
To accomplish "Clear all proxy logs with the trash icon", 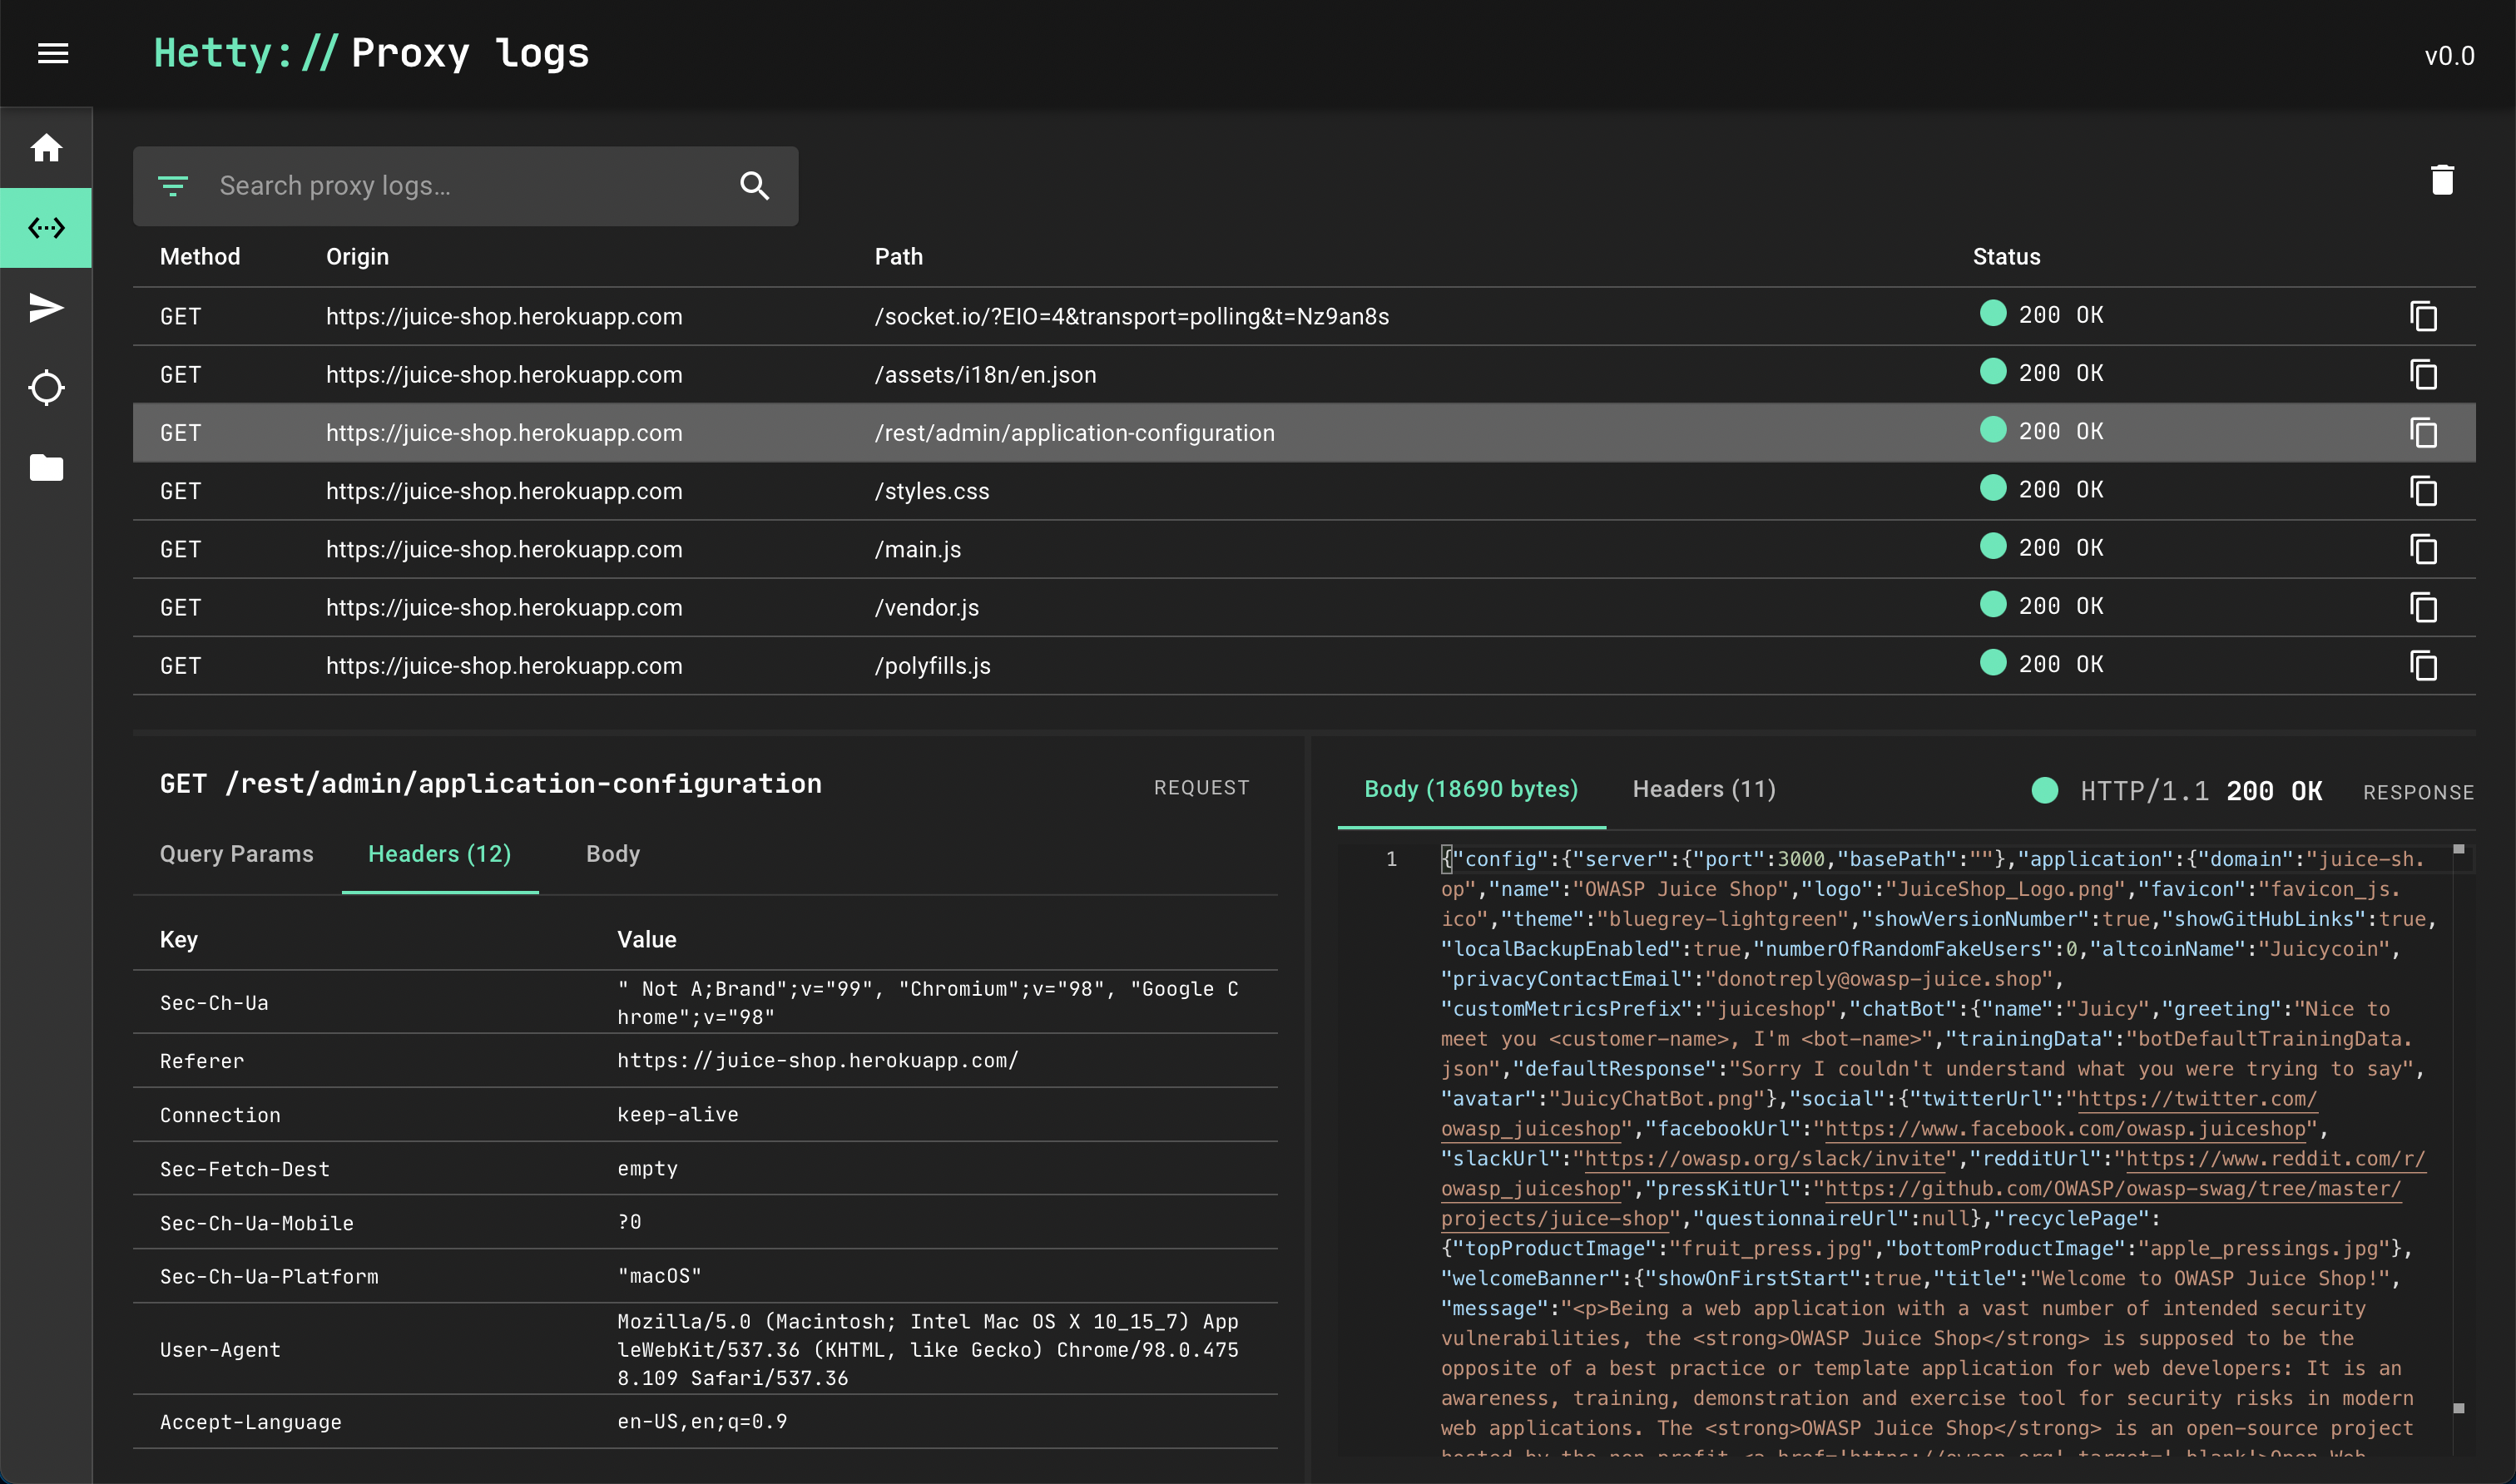I will coord(2442,179).
